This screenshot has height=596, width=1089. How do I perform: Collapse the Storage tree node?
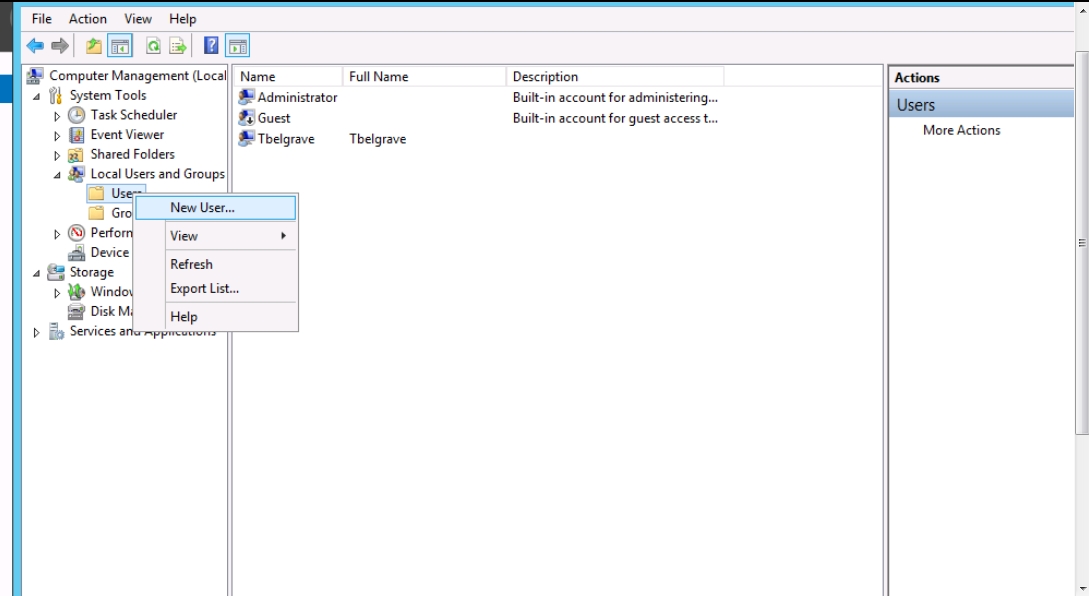pyautogui.click(x=36, y=273)
